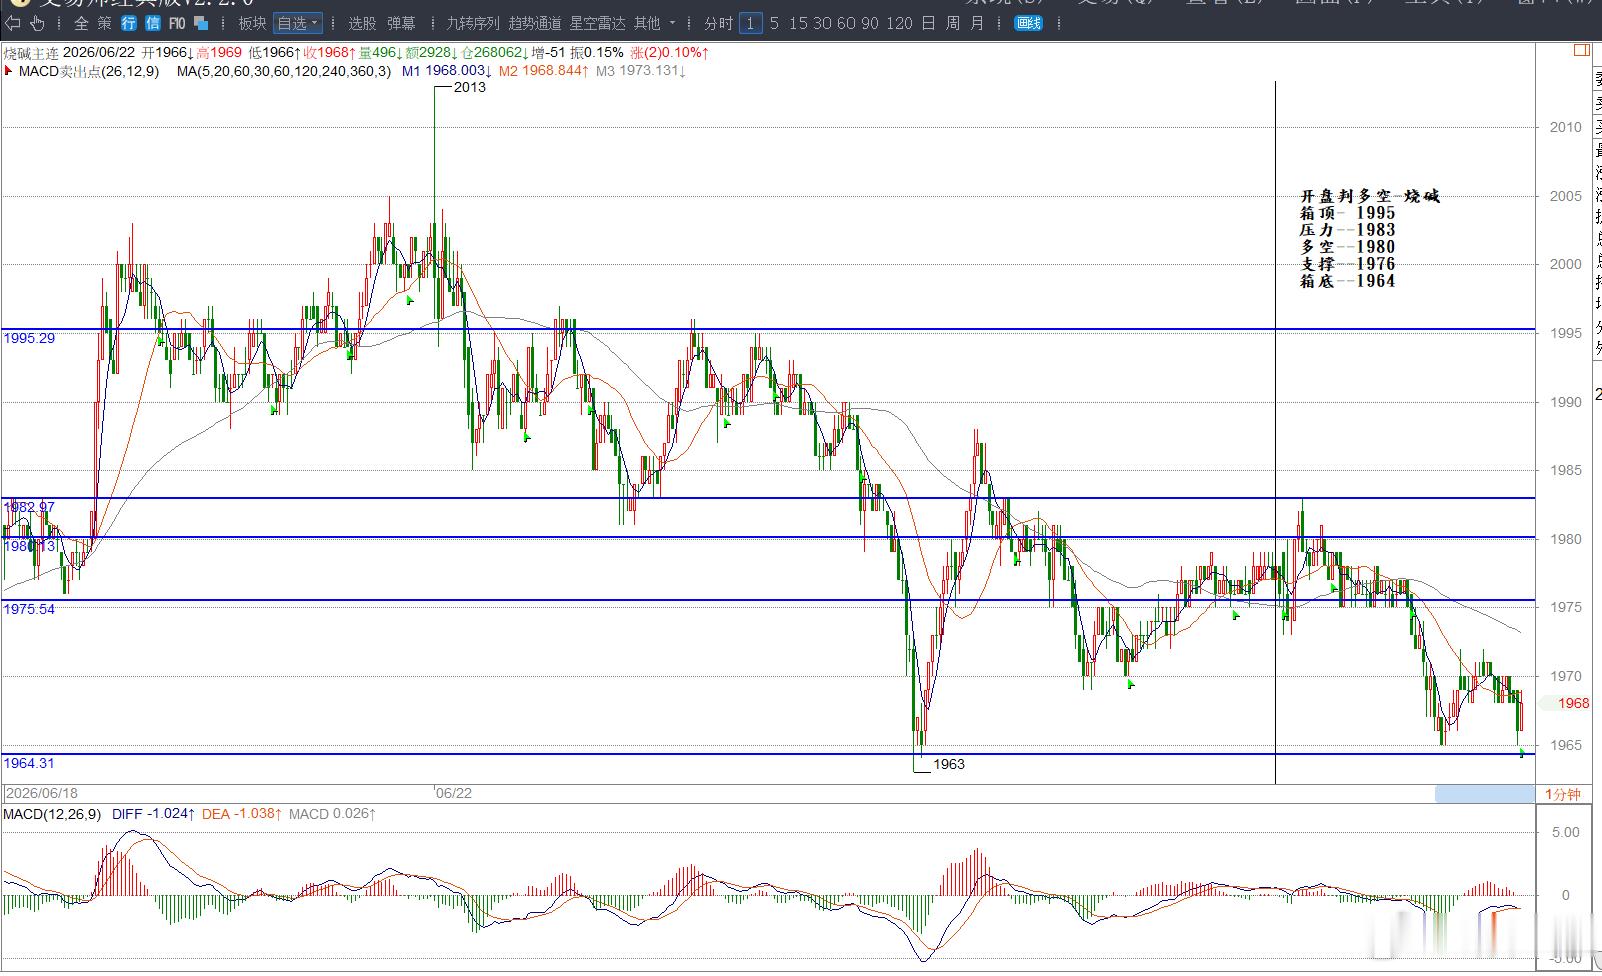Expand the 其他 dropdown arrow
1602x976 pixels.
click(x=672, y=23)
